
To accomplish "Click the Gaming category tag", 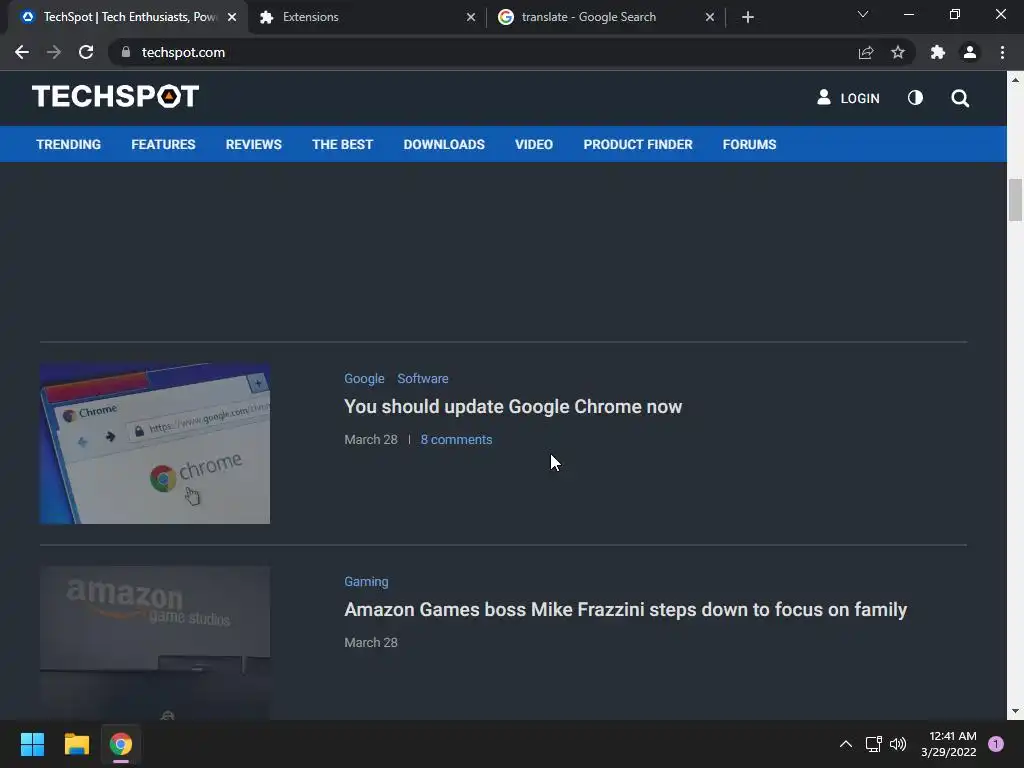I will [x=366, y=581].
